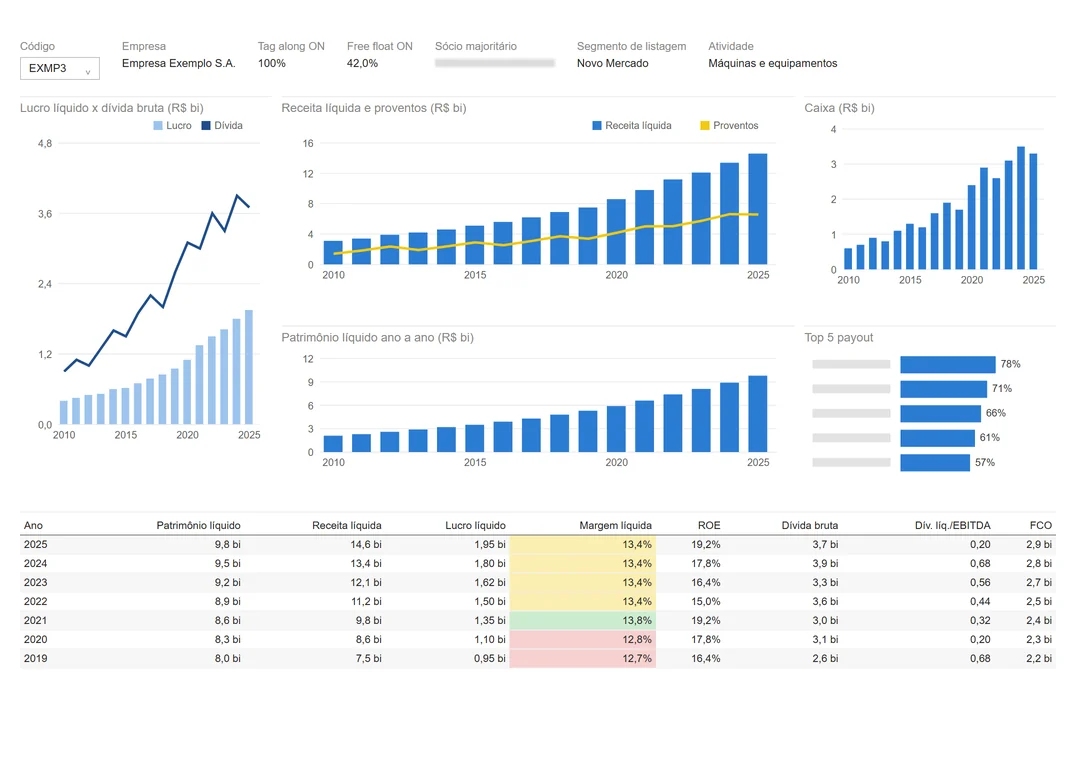
Task: Click the 2,9 bi FCO value
Action: point(1039,545)
